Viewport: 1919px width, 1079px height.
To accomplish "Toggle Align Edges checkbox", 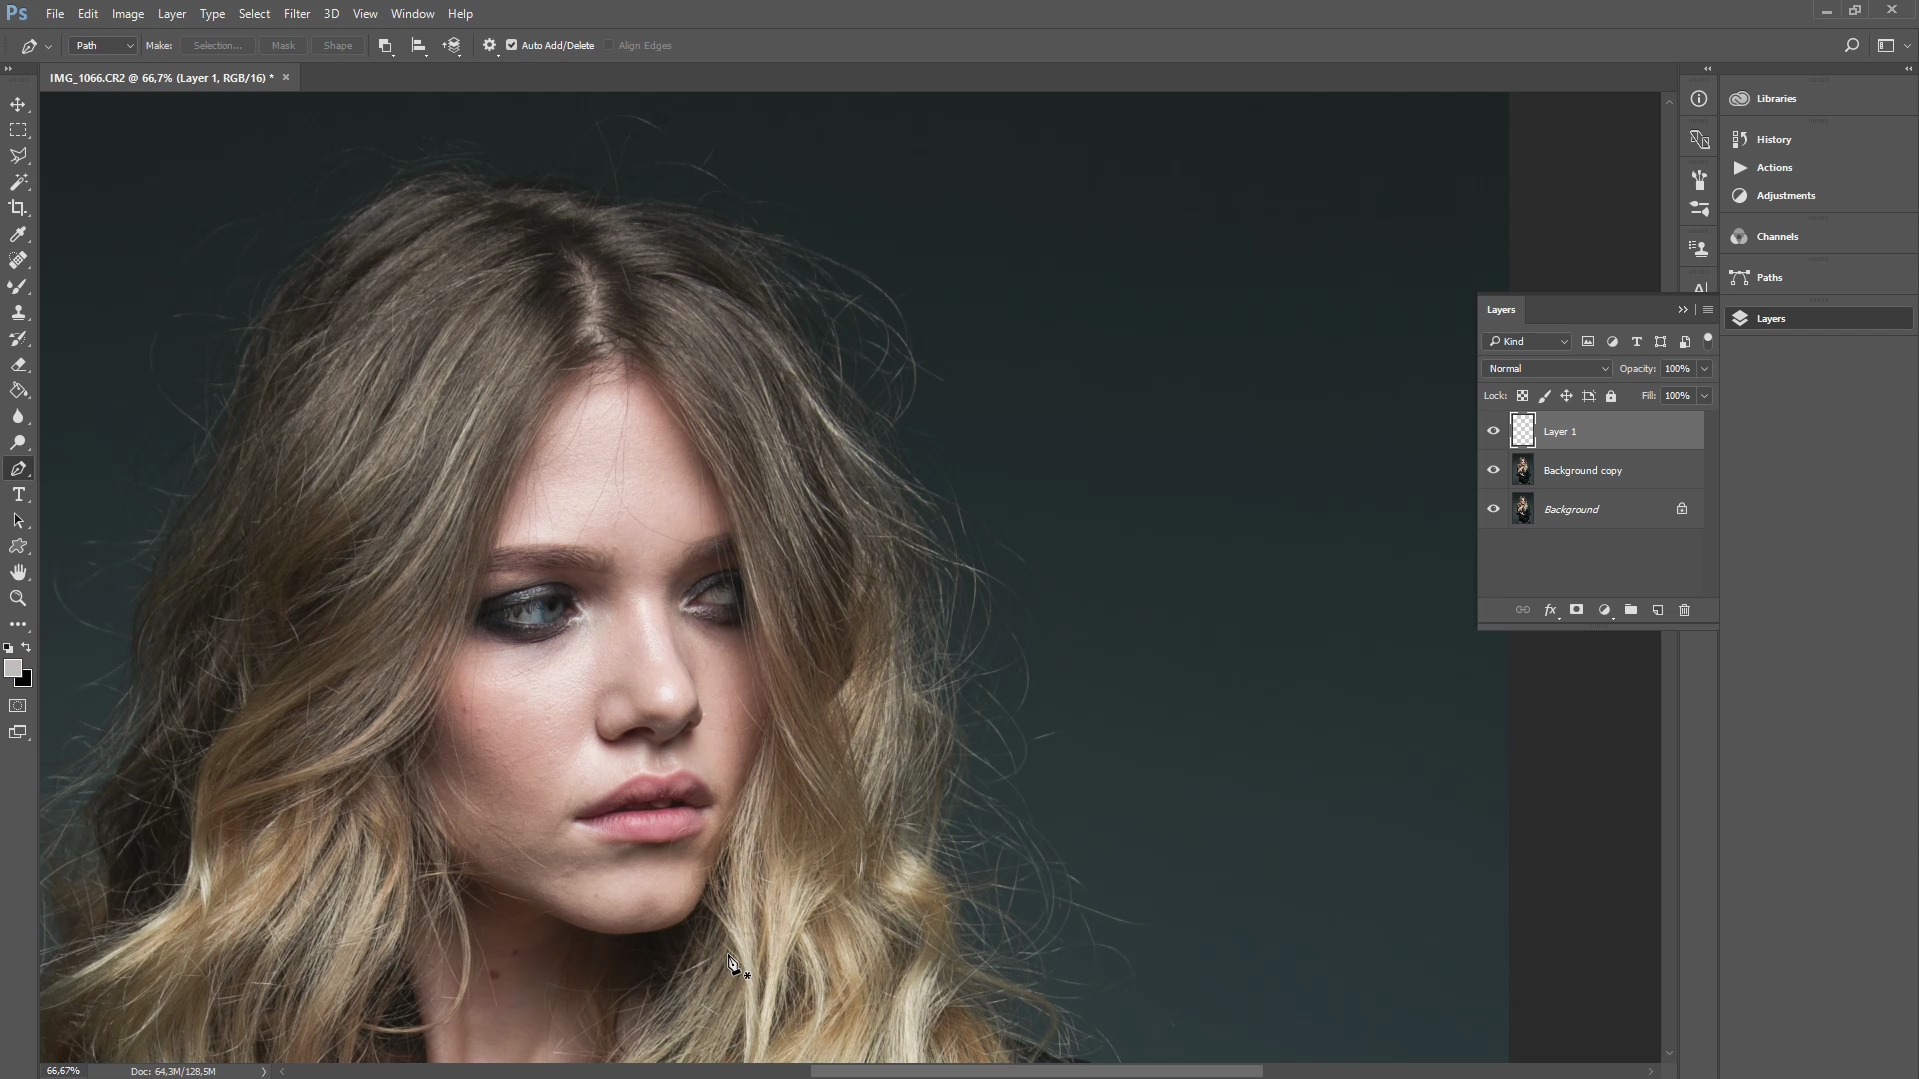I will (608, 45).
